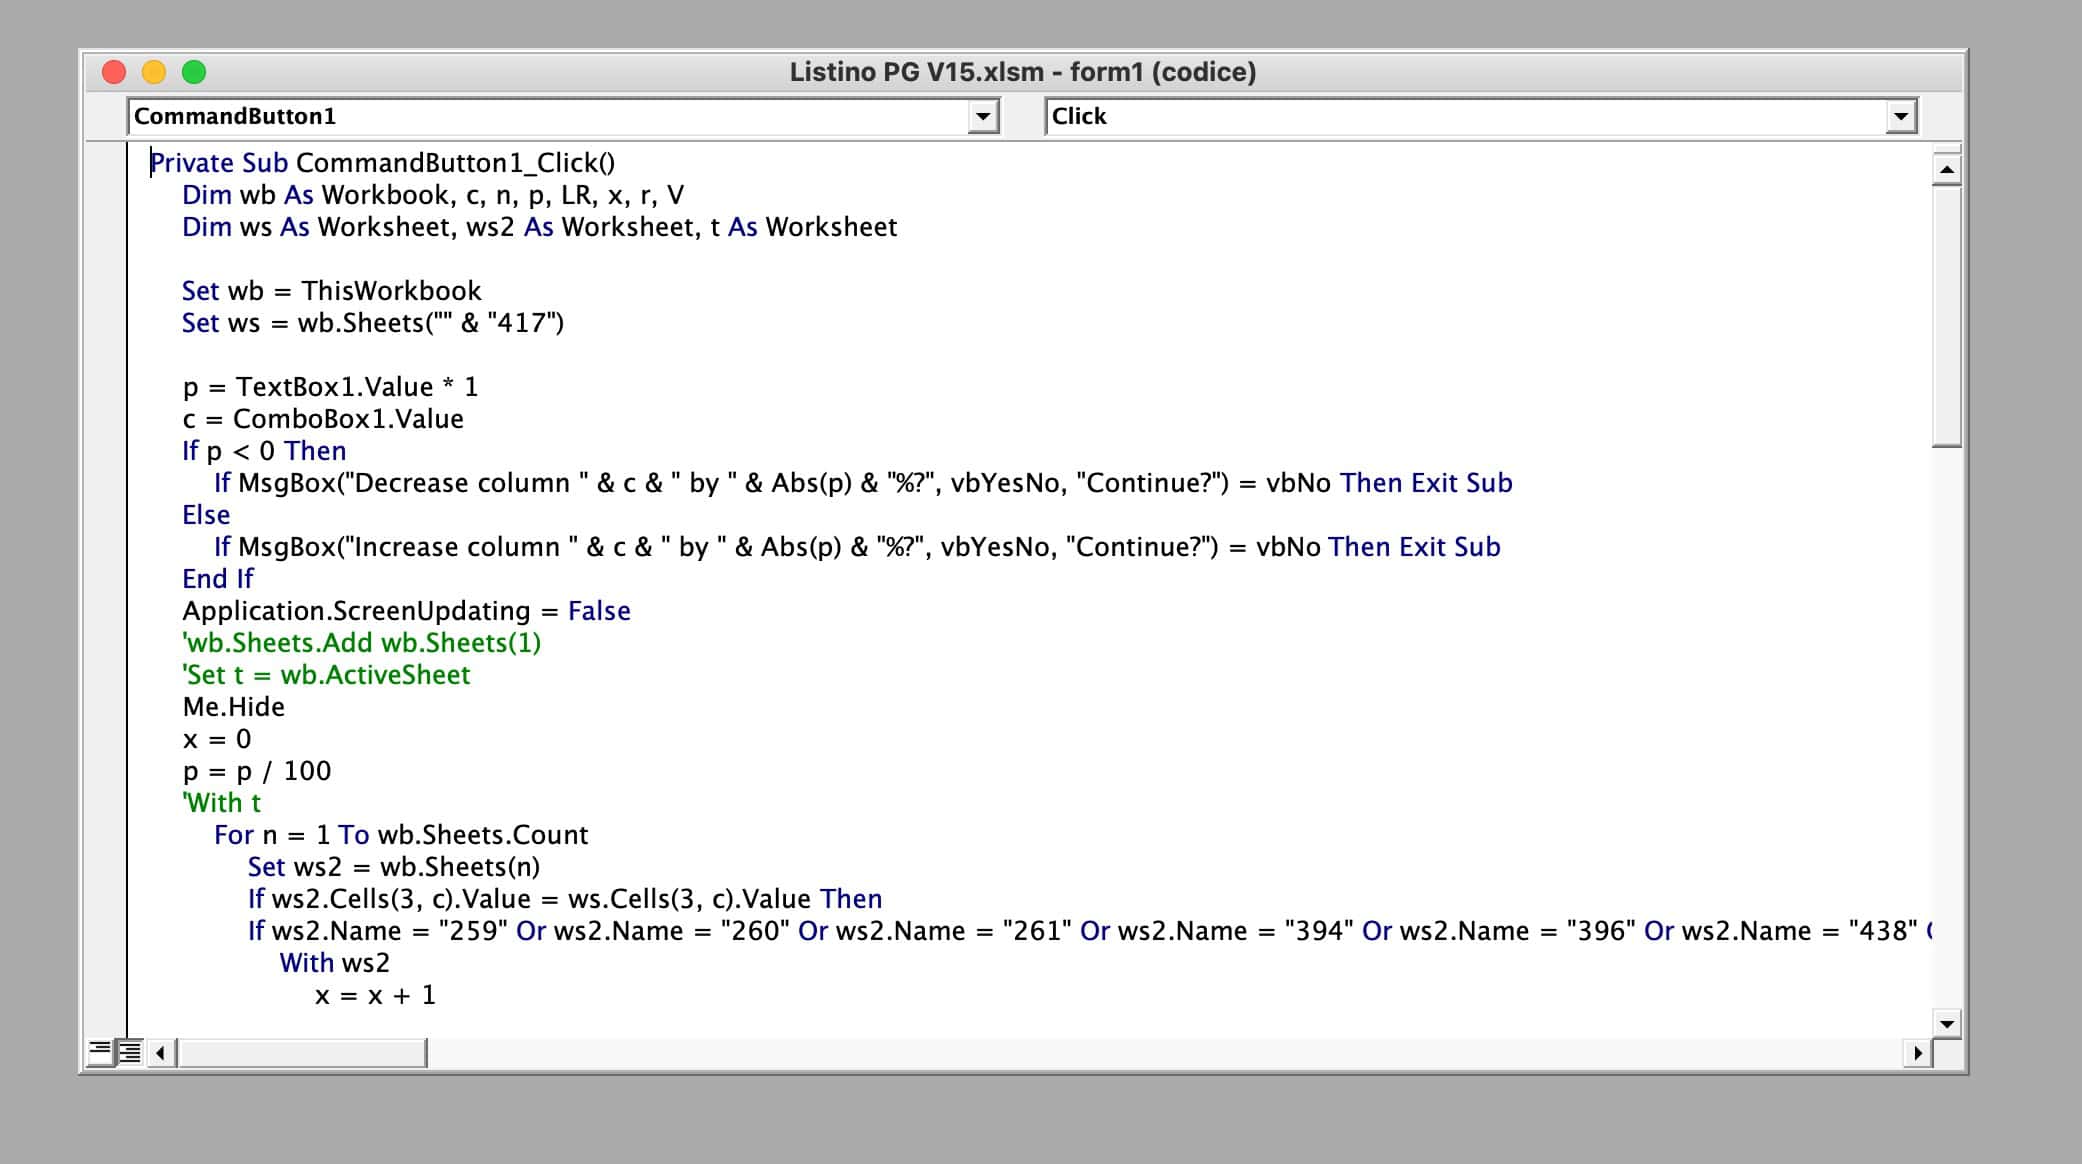Screen dimensions: 2082x1164
Task: Click the line "Set ws2 = wb.Sheets(n)"
Action: 394,867
